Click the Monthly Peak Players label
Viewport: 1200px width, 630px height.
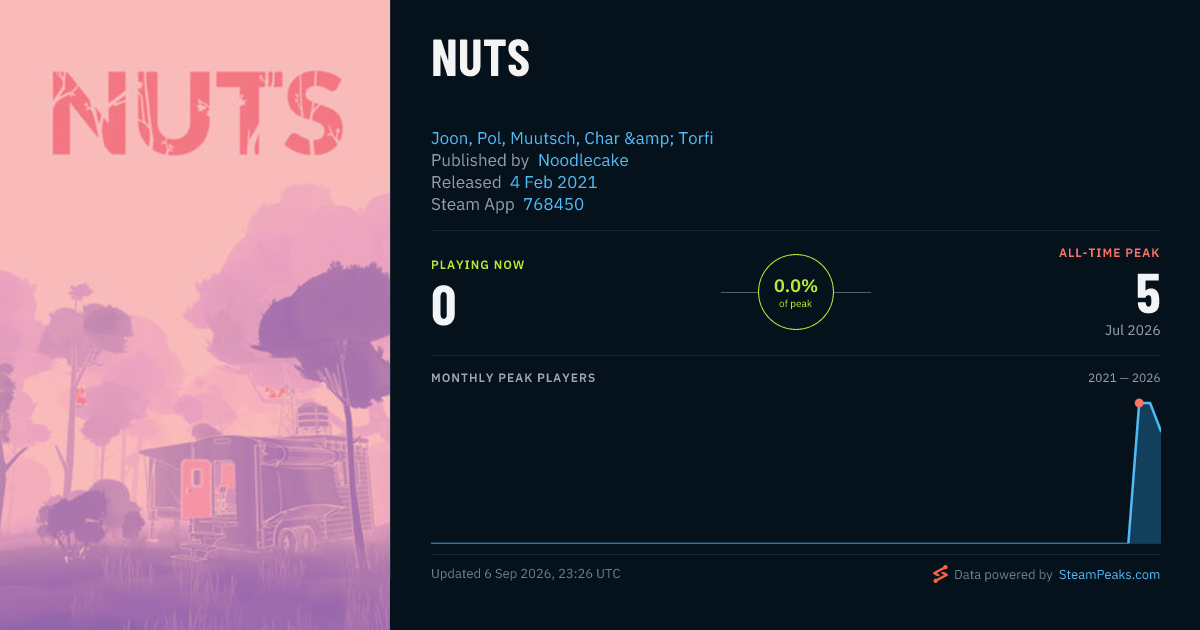[x=513, y=378]
